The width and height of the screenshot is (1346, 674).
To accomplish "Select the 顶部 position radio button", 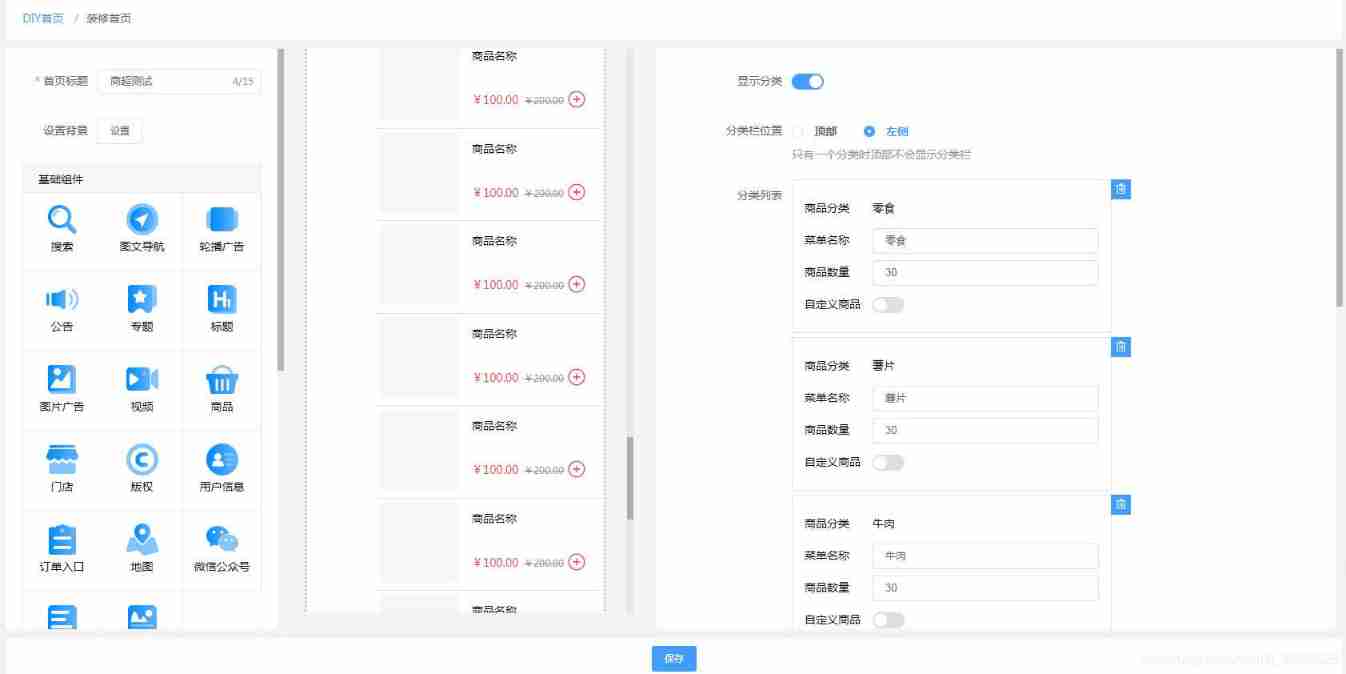I will coord(800,131).
